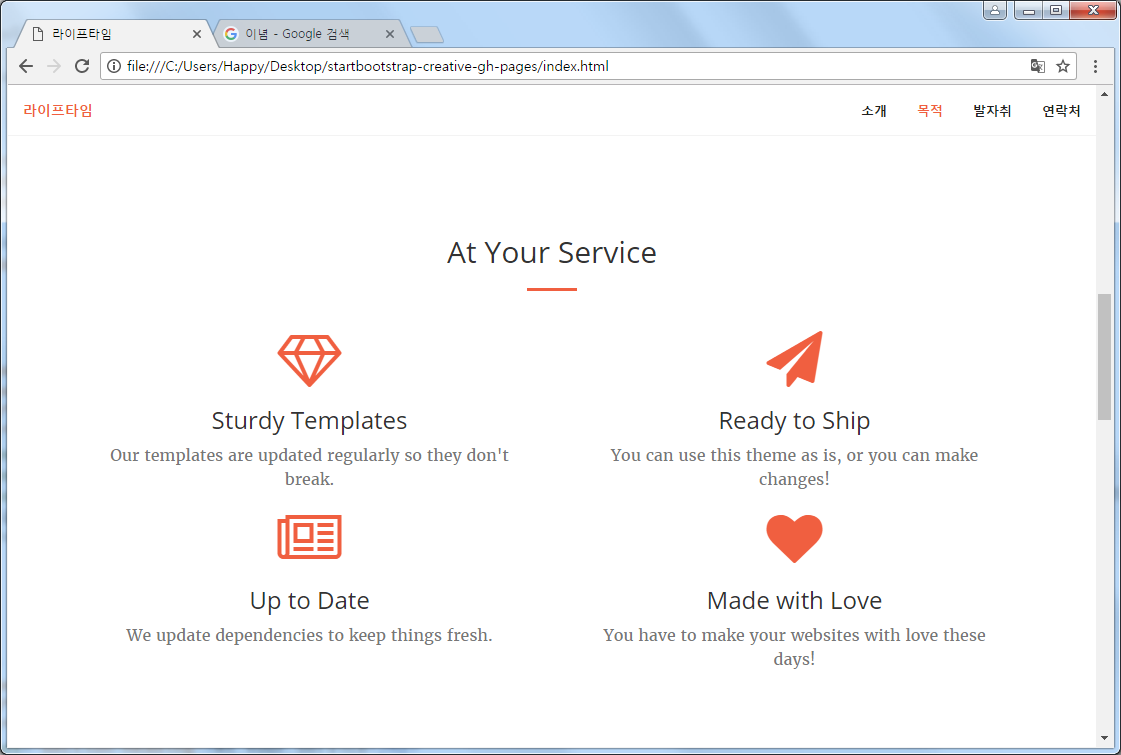Open the Chrome three-dot menu
The width and height of the screenshot is (1121, 755).
1095,66
